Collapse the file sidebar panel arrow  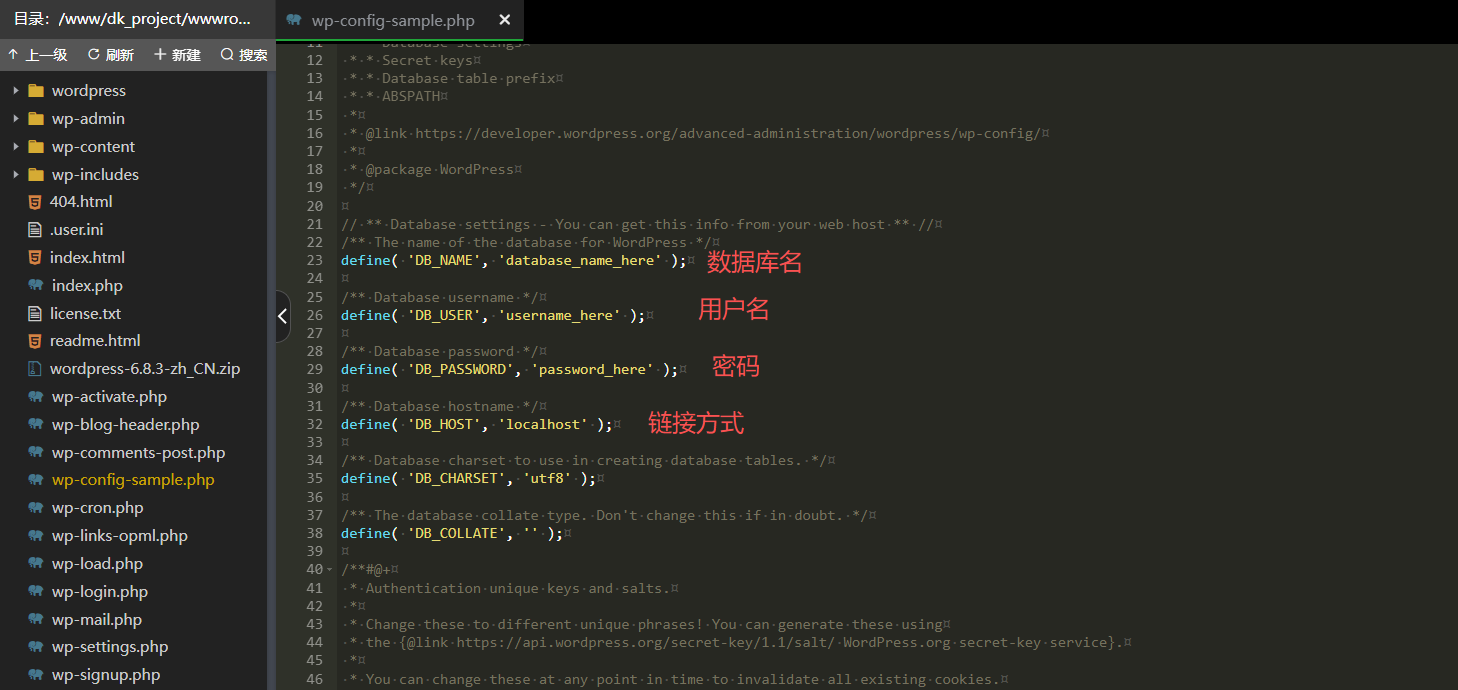tap(282, 316)
